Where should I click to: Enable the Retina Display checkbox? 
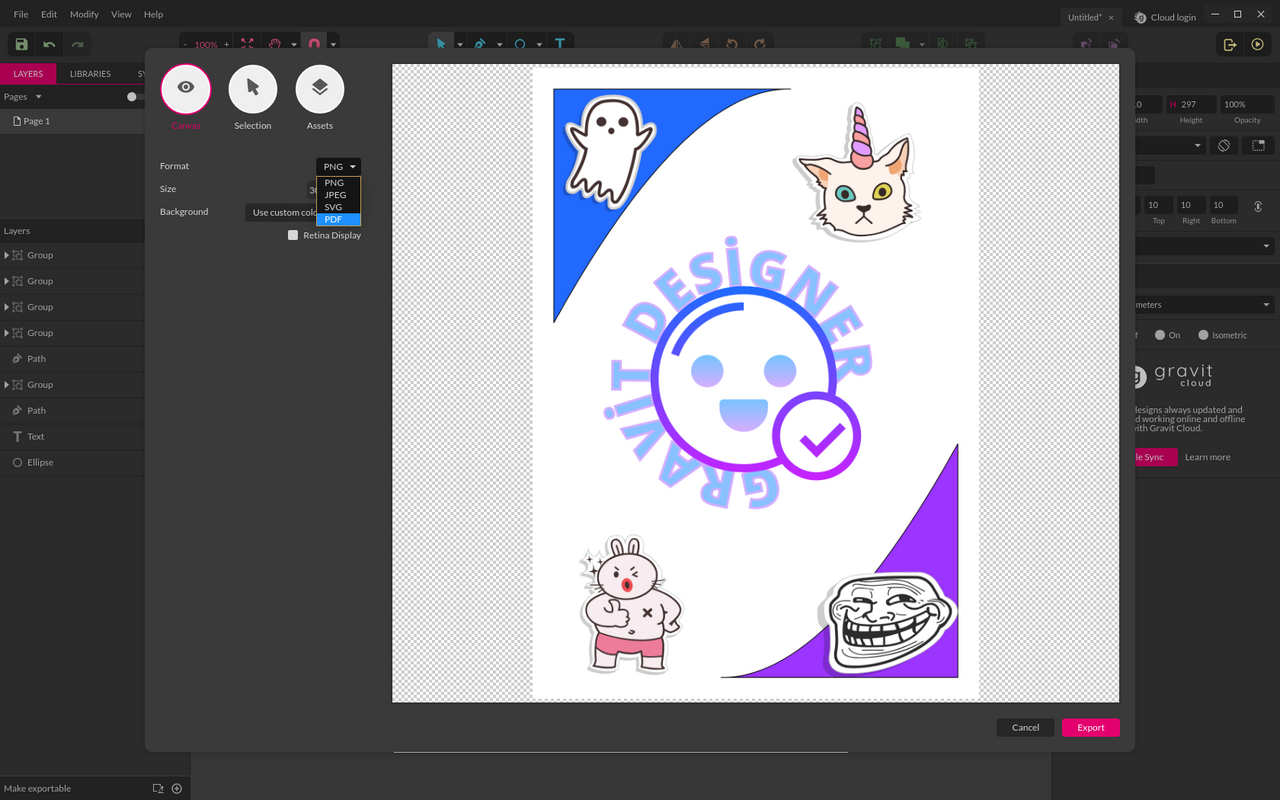click(293, 235)
